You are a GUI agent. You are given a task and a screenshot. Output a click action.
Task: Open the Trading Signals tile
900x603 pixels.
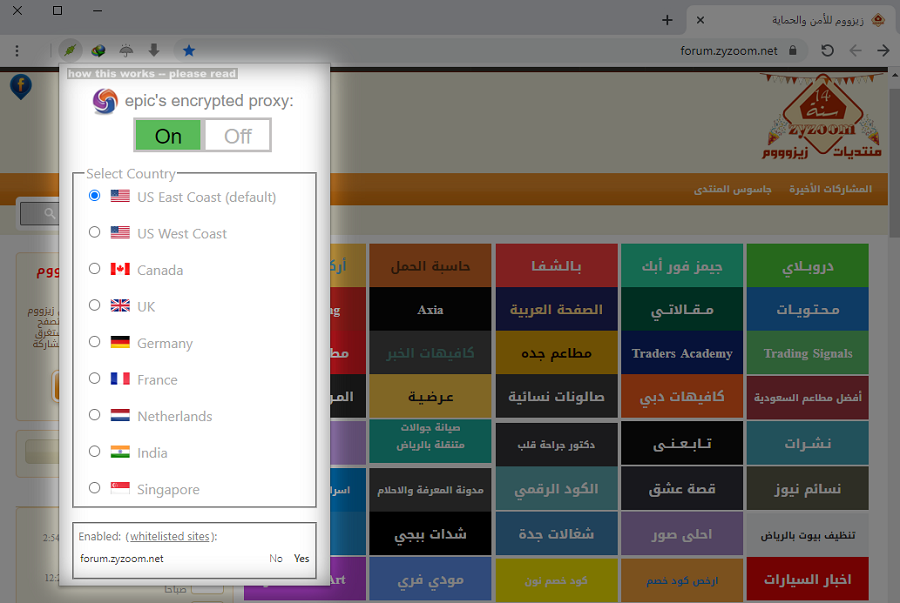[808, 353]
